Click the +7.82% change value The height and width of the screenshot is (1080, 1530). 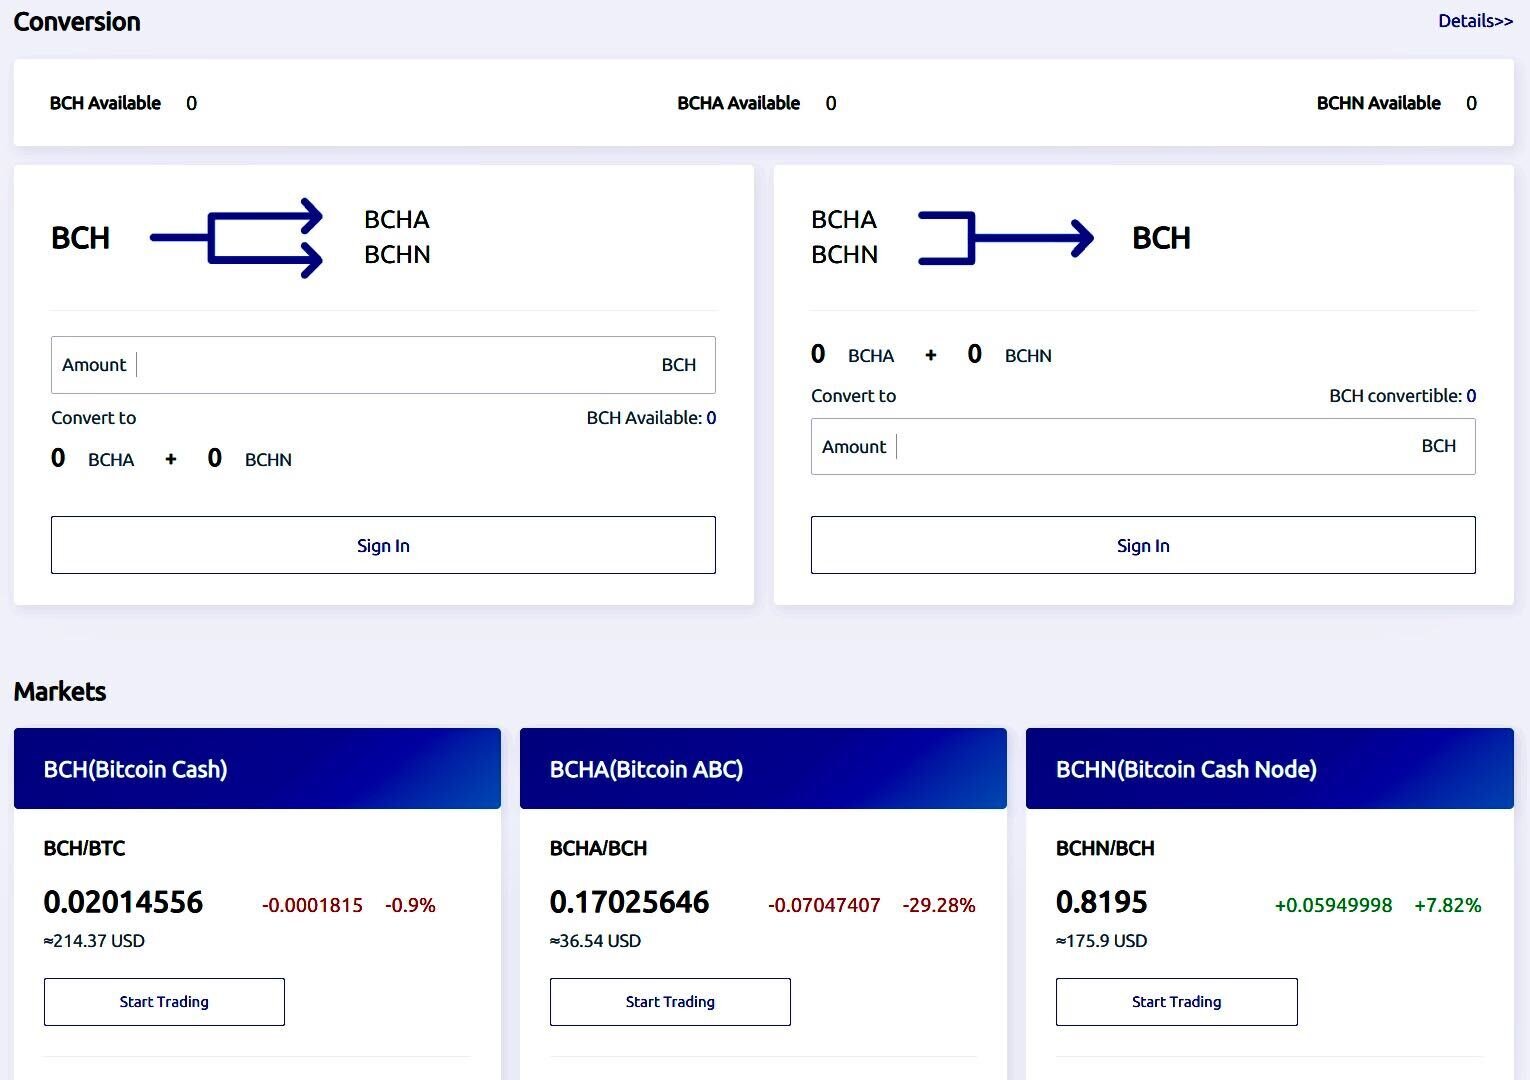(x=1447, y=905)
